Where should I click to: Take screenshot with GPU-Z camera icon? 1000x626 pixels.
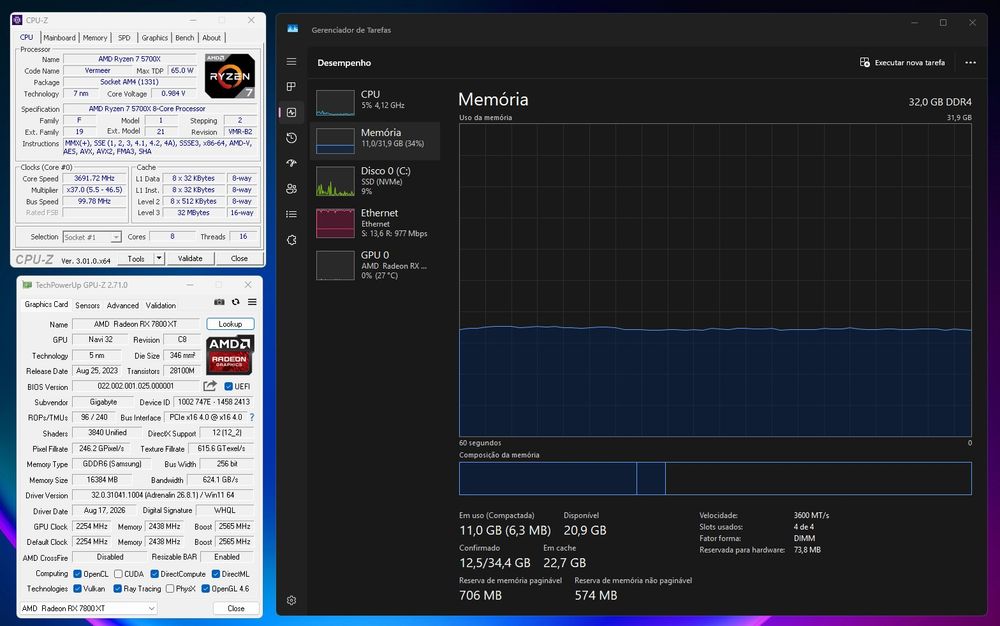(x=219, y=302)
